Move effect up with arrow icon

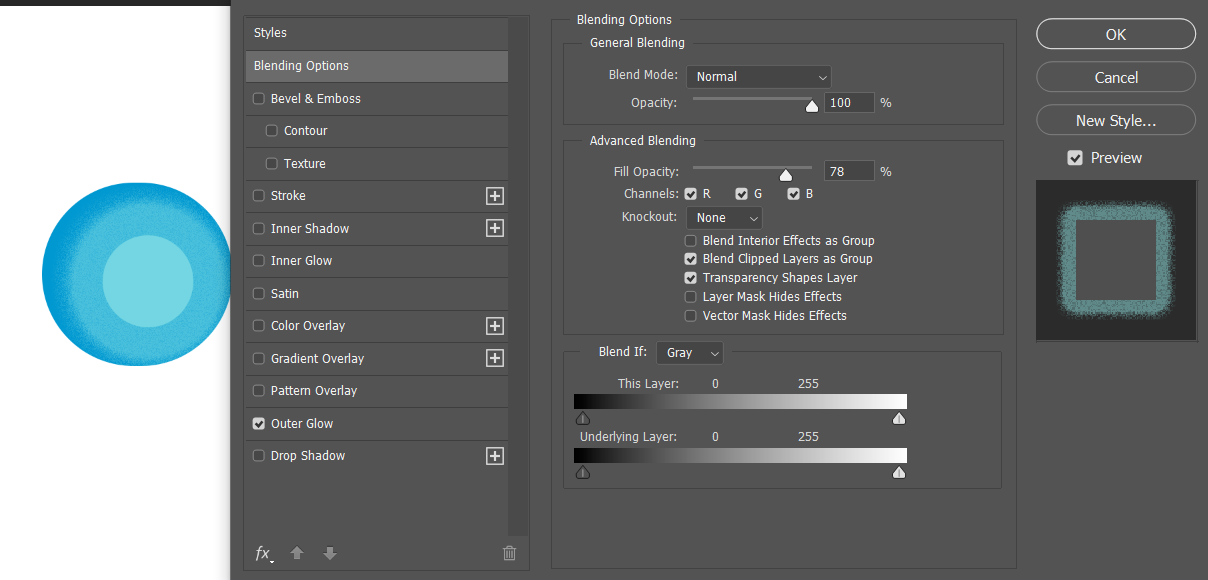tap(297, 553)
